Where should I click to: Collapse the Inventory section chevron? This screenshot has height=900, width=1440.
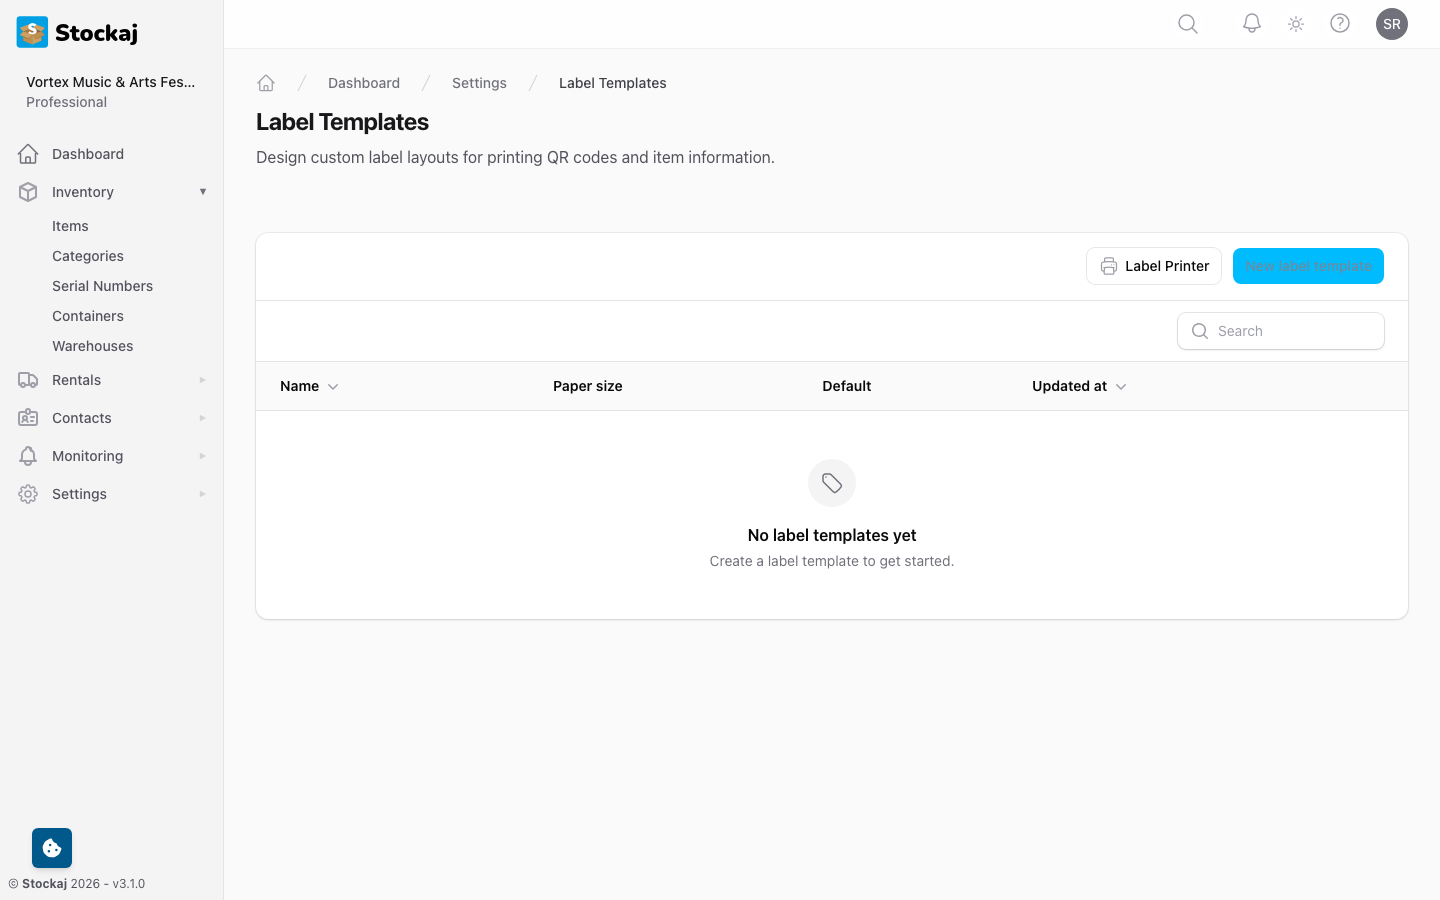(x=203, y=191)
